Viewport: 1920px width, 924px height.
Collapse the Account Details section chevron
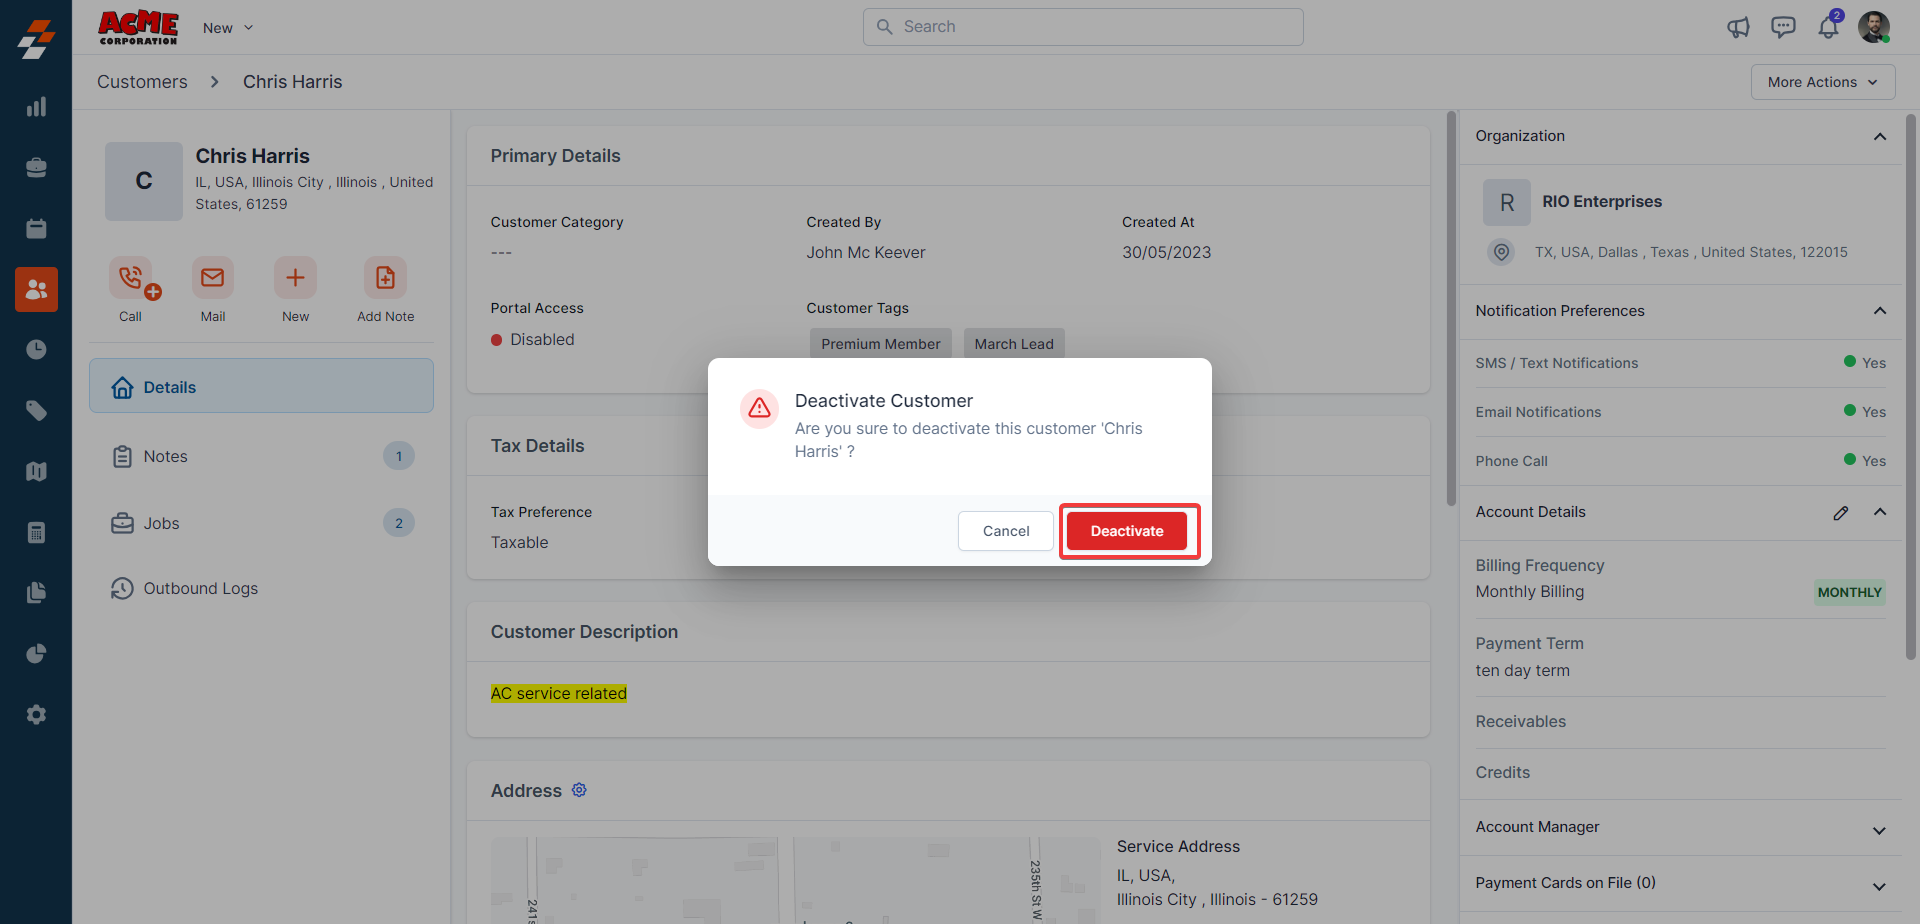click(x=1880, y=512)
